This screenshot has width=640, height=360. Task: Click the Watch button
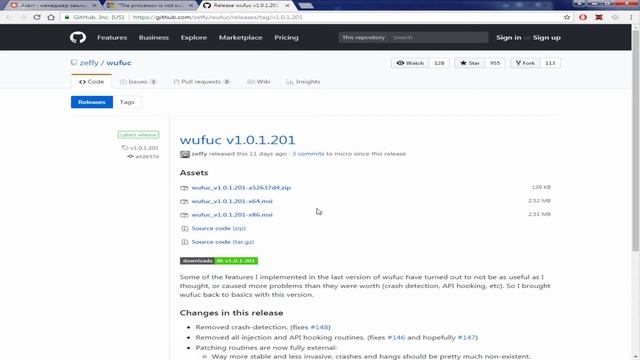click(x=410, y=63)
